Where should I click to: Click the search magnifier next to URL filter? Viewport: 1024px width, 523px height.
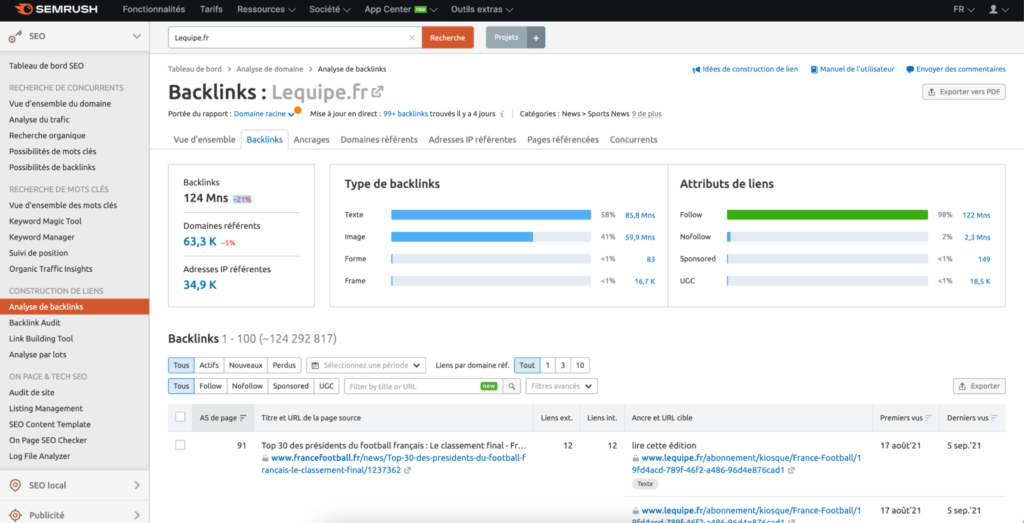[x=512, y=387]
